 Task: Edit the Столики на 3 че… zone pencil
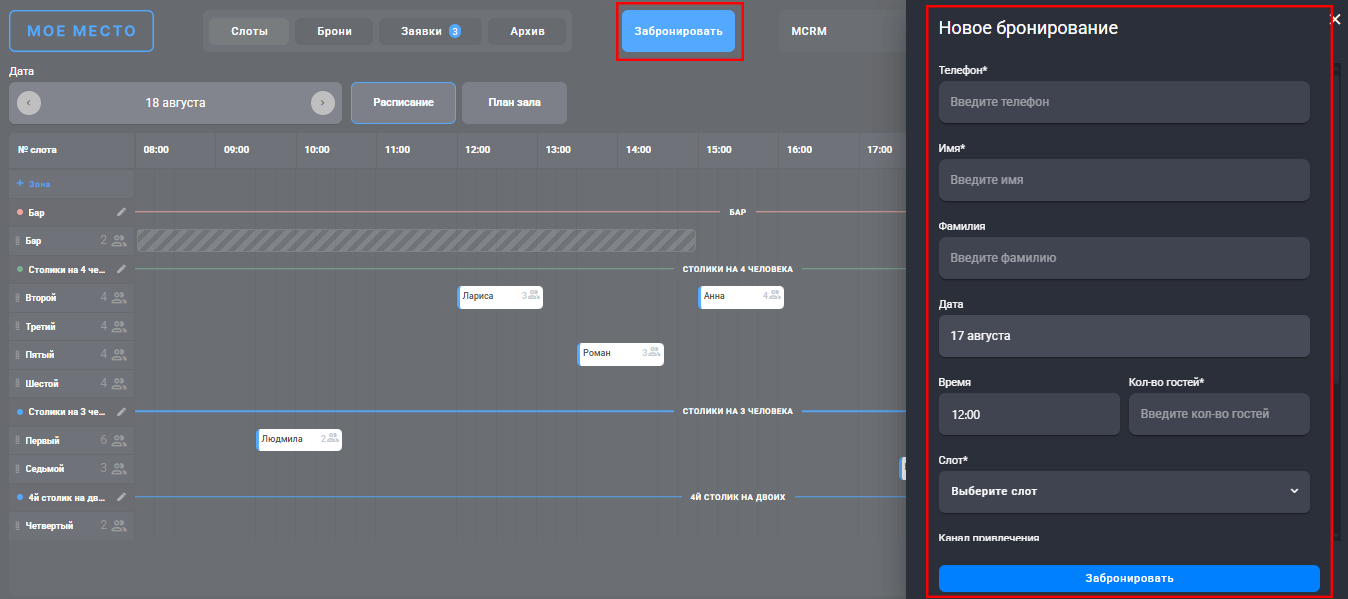tap(122, 411)
